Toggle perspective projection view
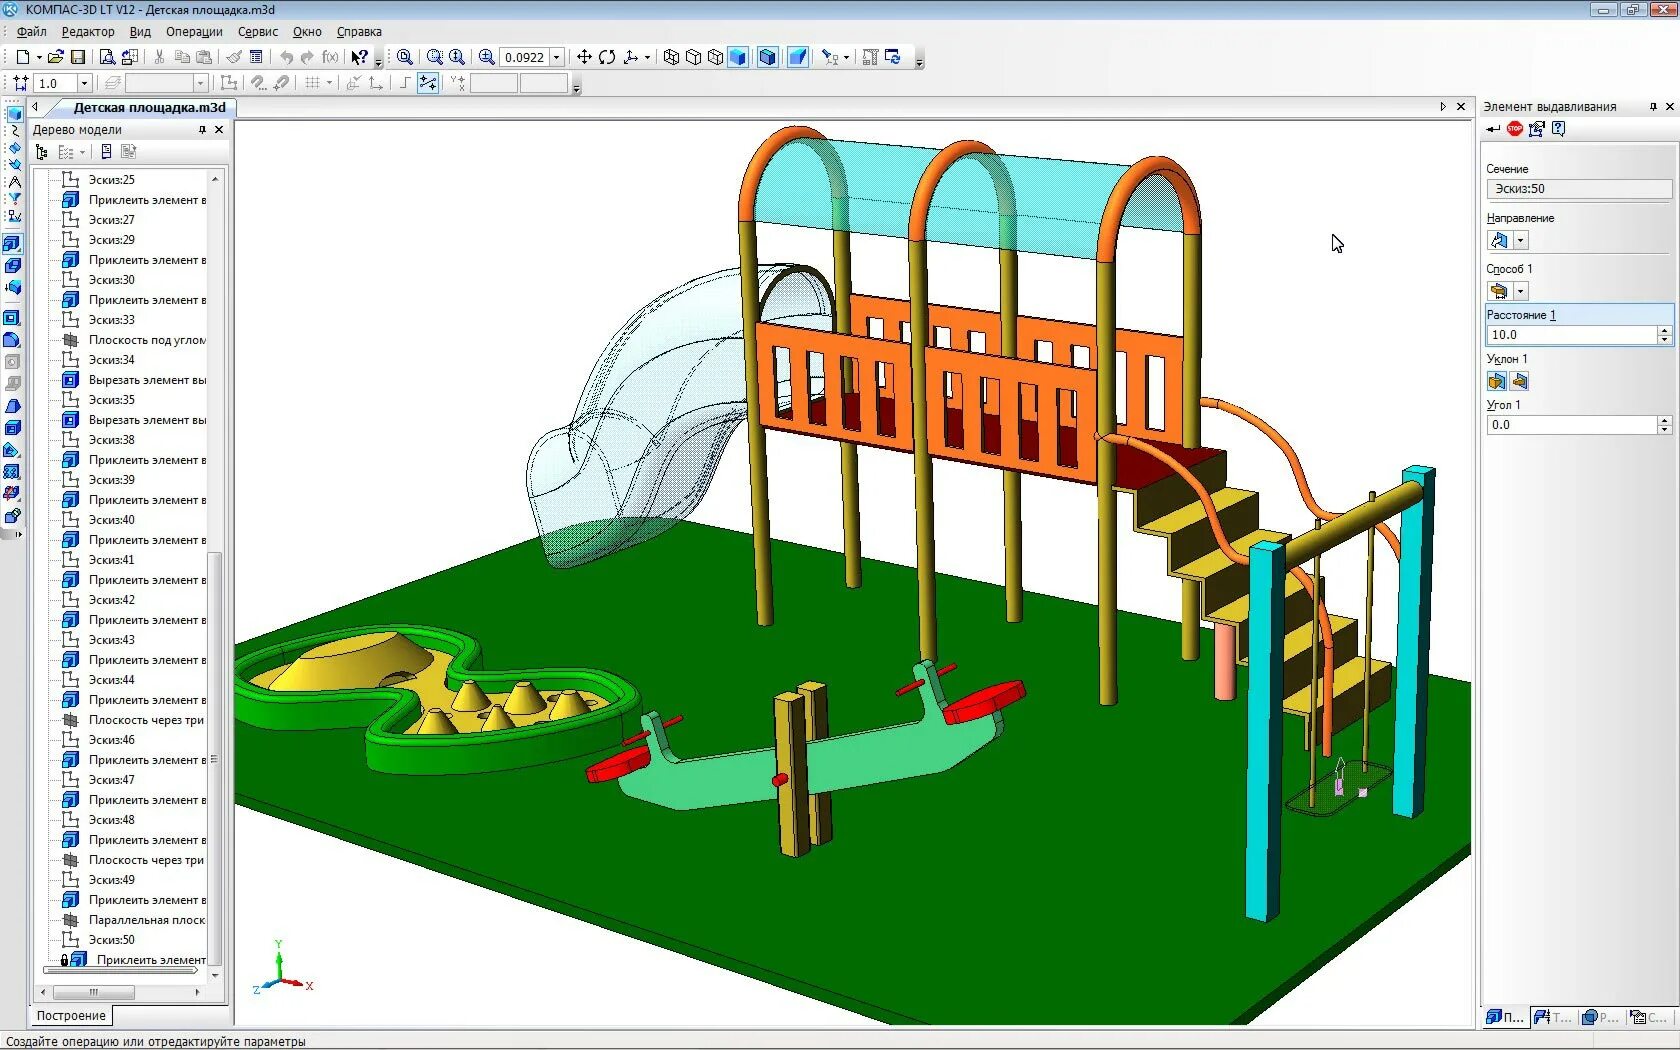 tap(798, 57)
